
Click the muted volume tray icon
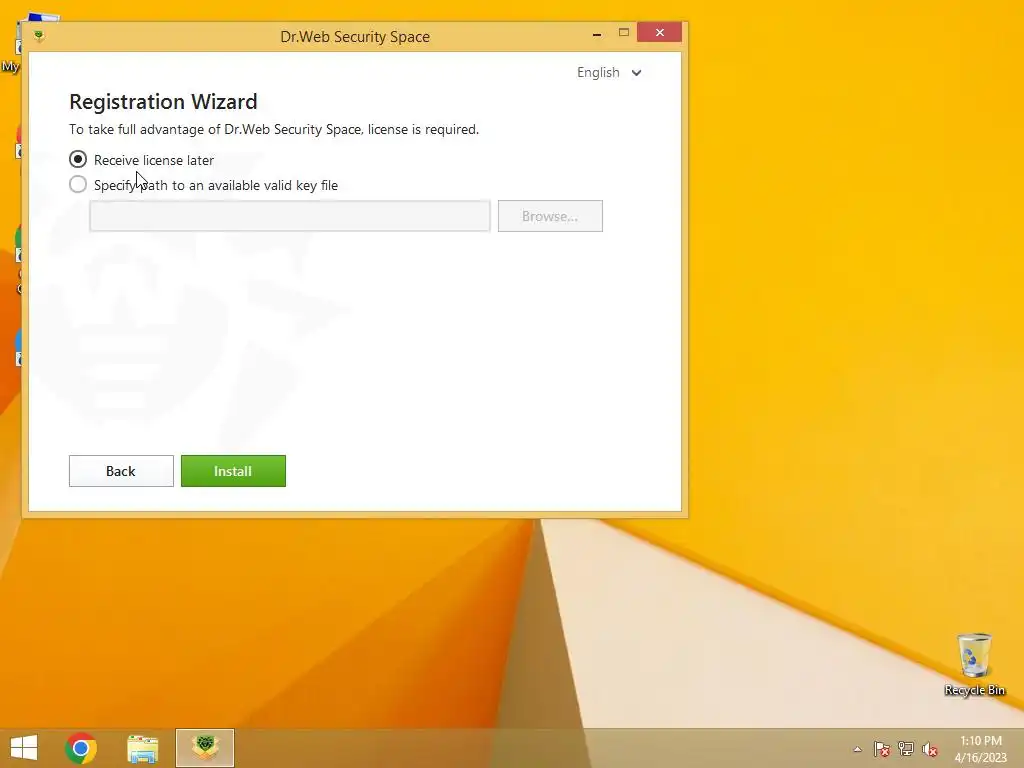tap(929, 749)
